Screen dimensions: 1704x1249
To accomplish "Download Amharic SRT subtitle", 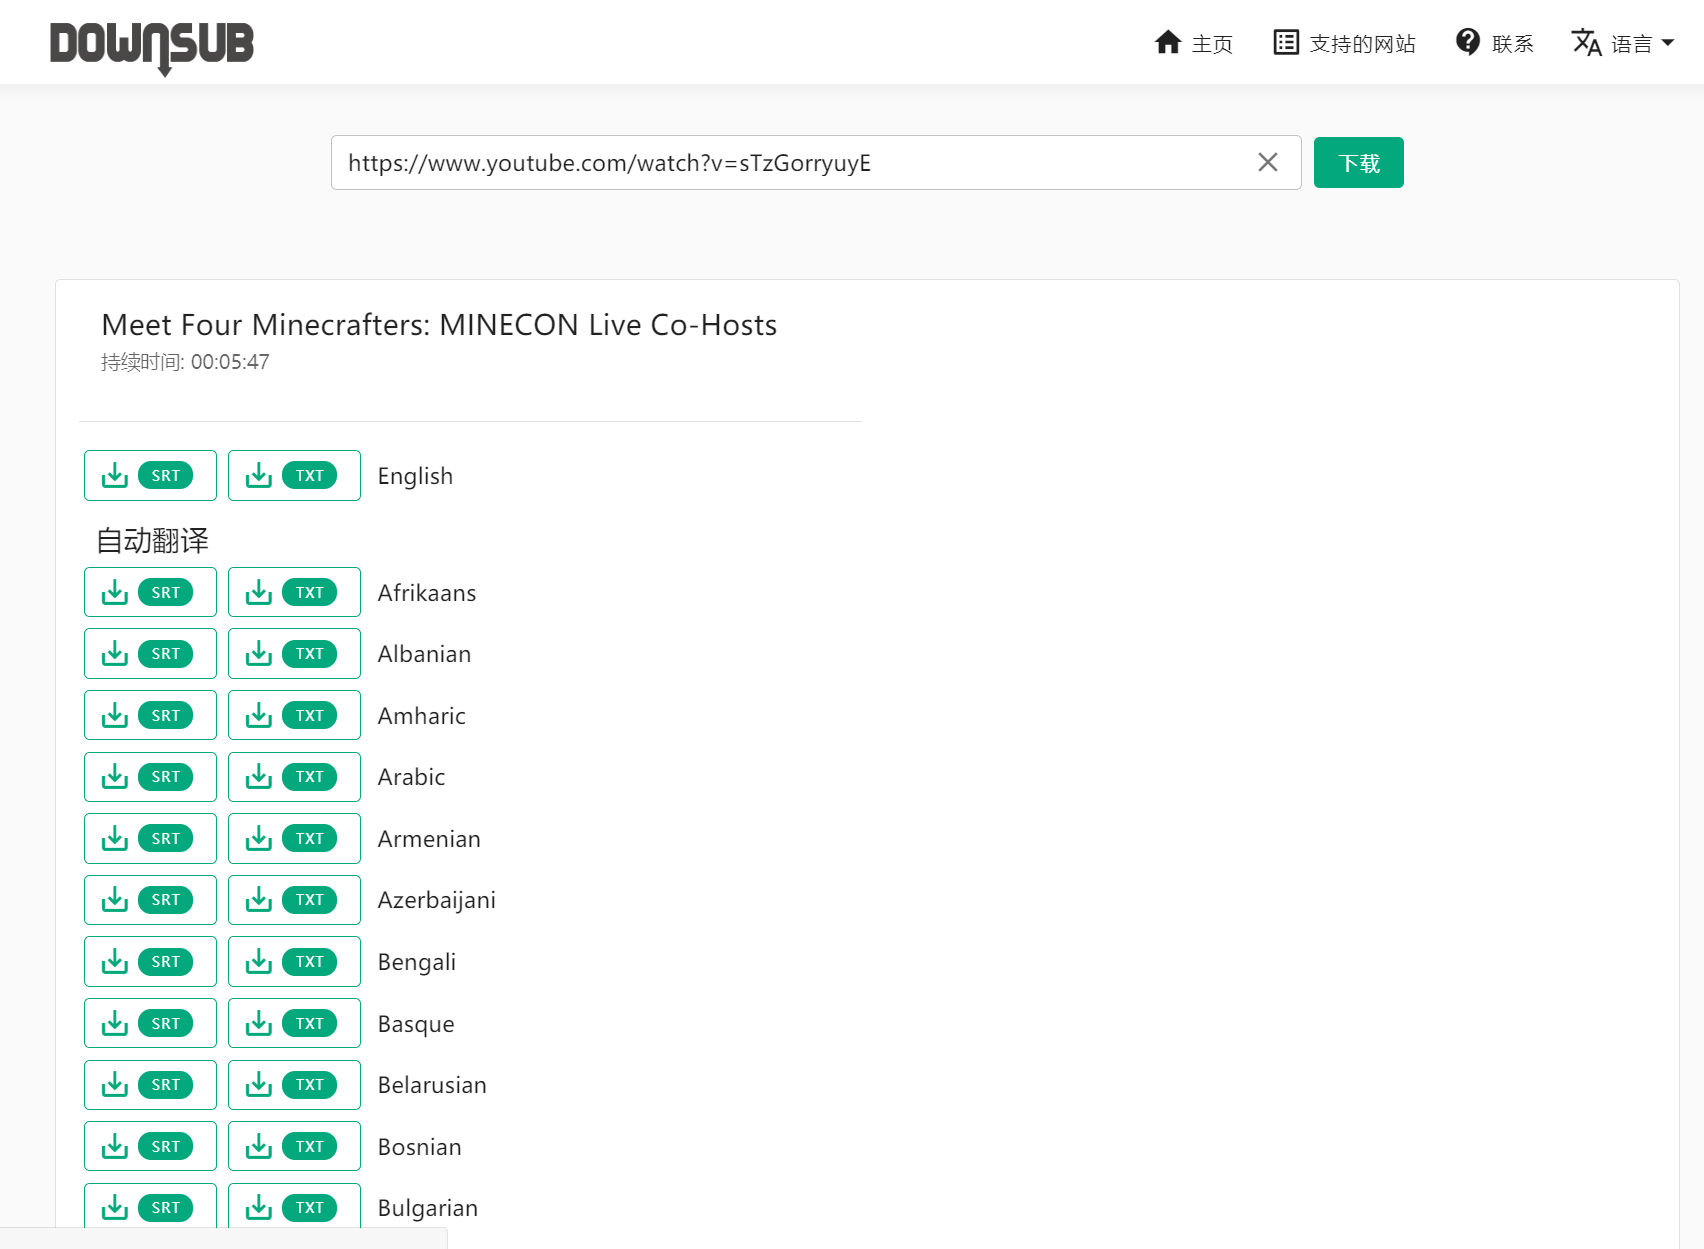I will [x=150, y=716].
